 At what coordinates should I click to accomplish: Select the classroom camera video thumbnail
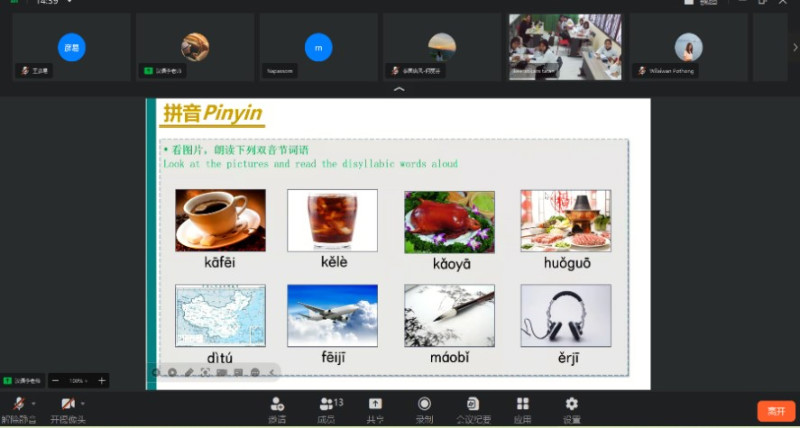564,46
